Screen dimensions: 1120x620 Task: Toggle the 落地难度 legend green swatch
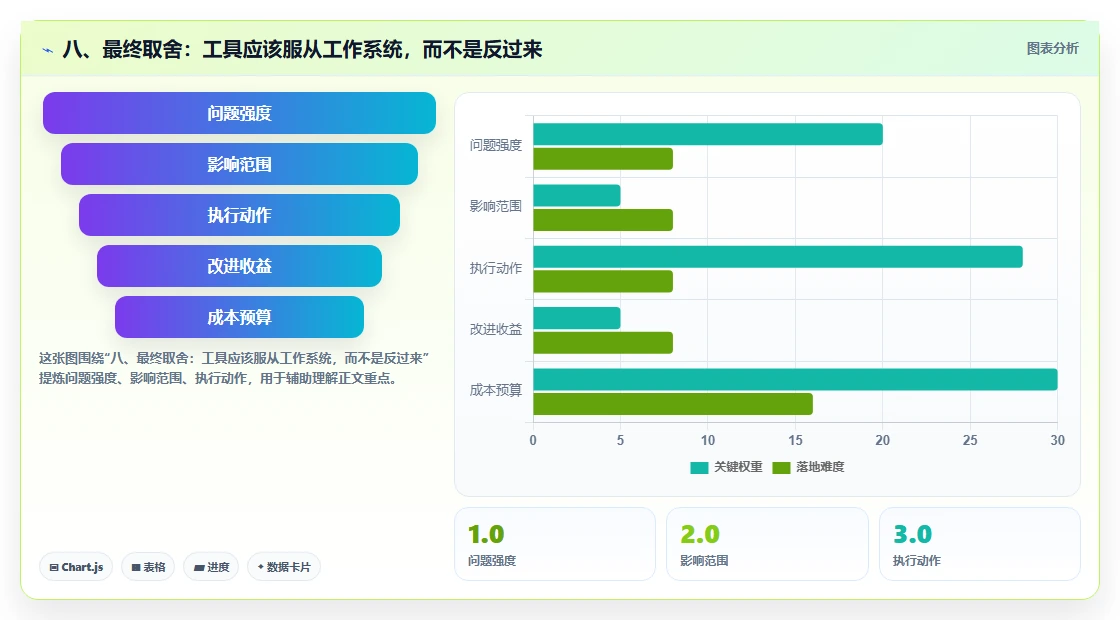[x=781, y=467]
